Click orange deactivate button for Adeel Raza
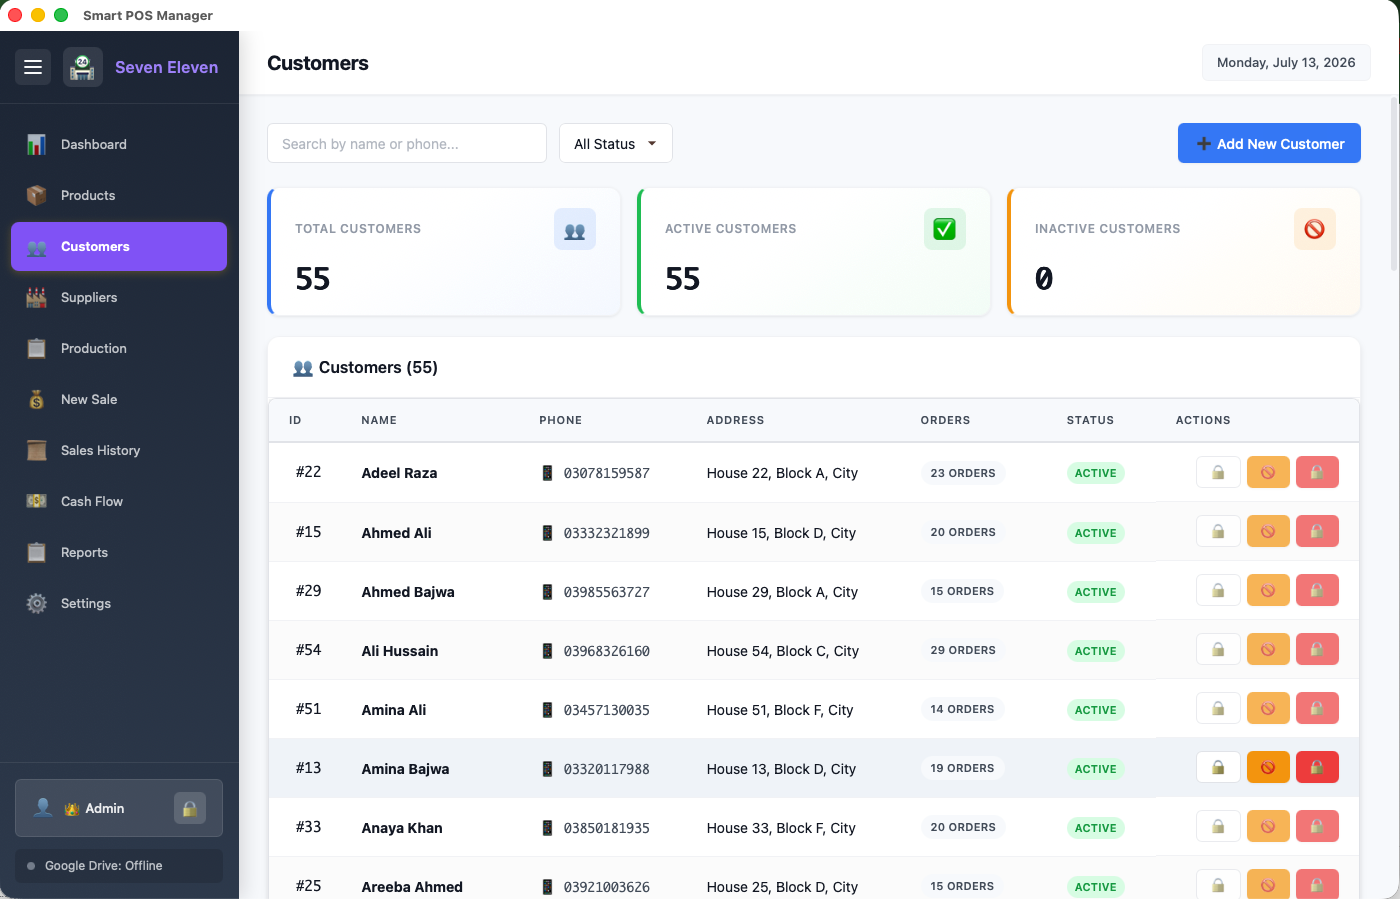 1268,472
